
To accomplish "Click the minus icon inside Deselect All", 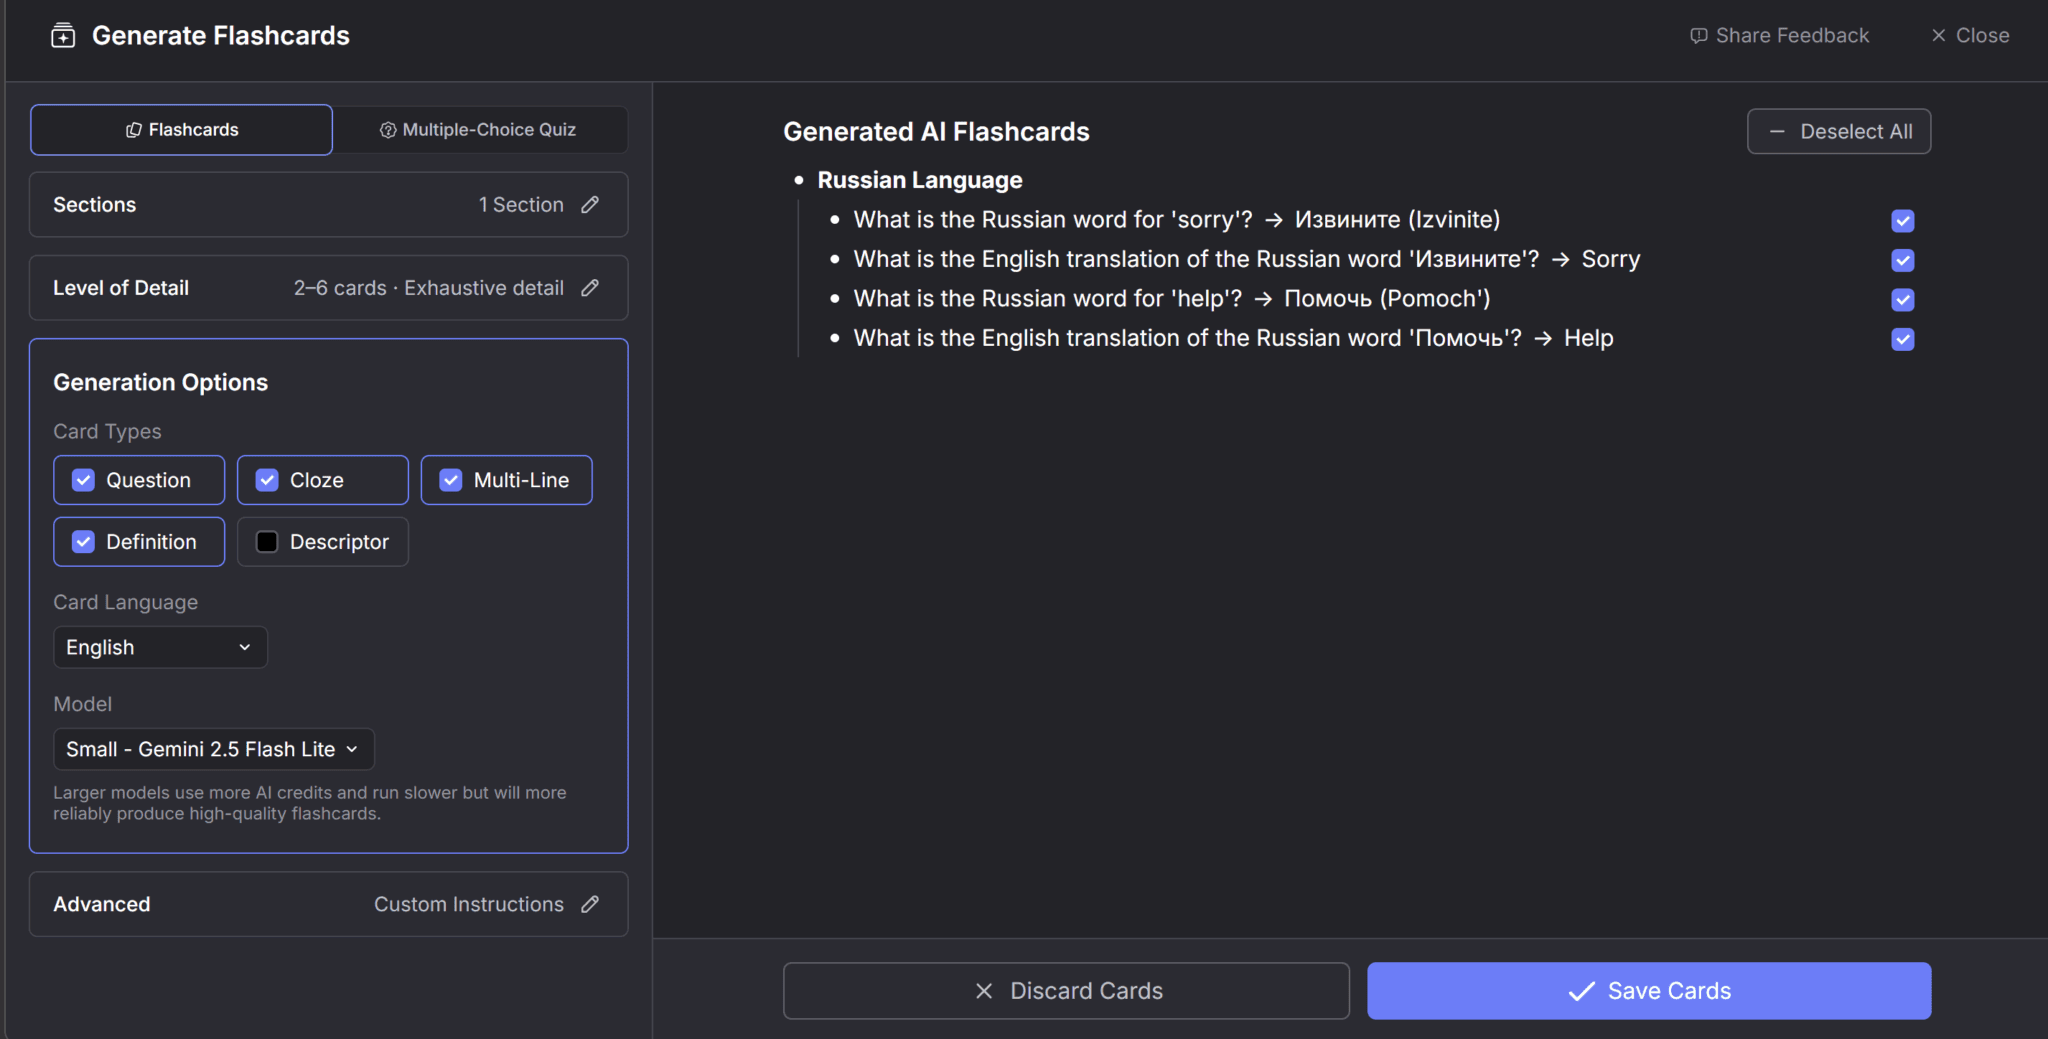I will click(x=1778, y=131).
